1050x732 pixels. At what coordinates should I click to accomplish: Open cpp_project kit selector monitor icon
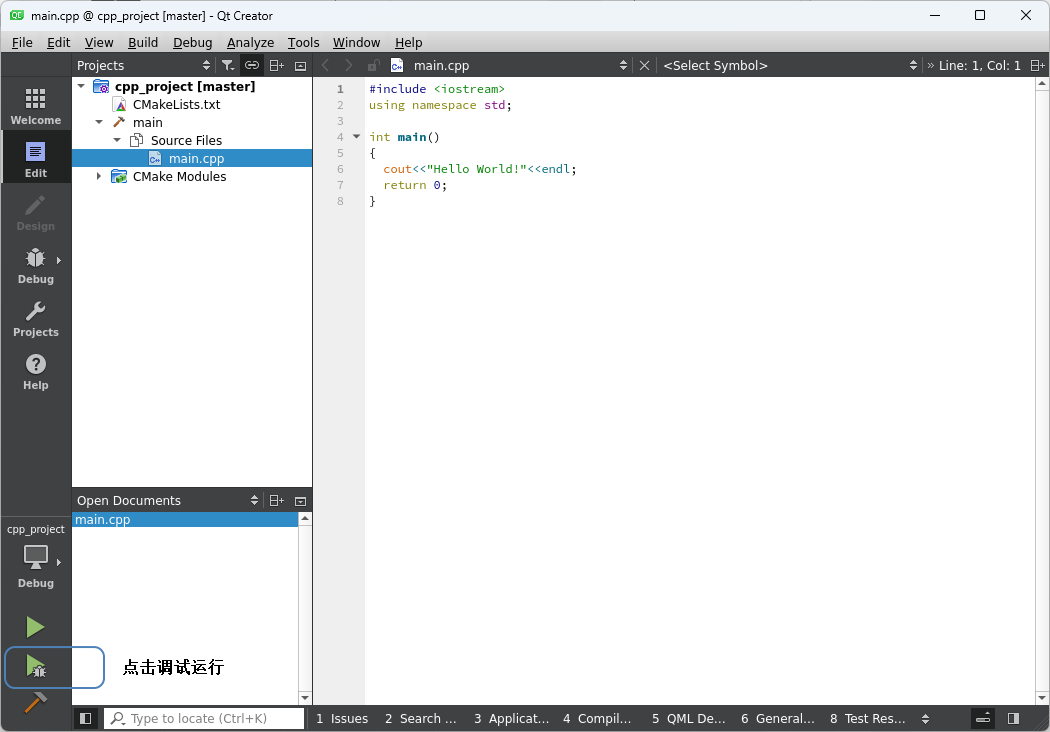(35, 559)
